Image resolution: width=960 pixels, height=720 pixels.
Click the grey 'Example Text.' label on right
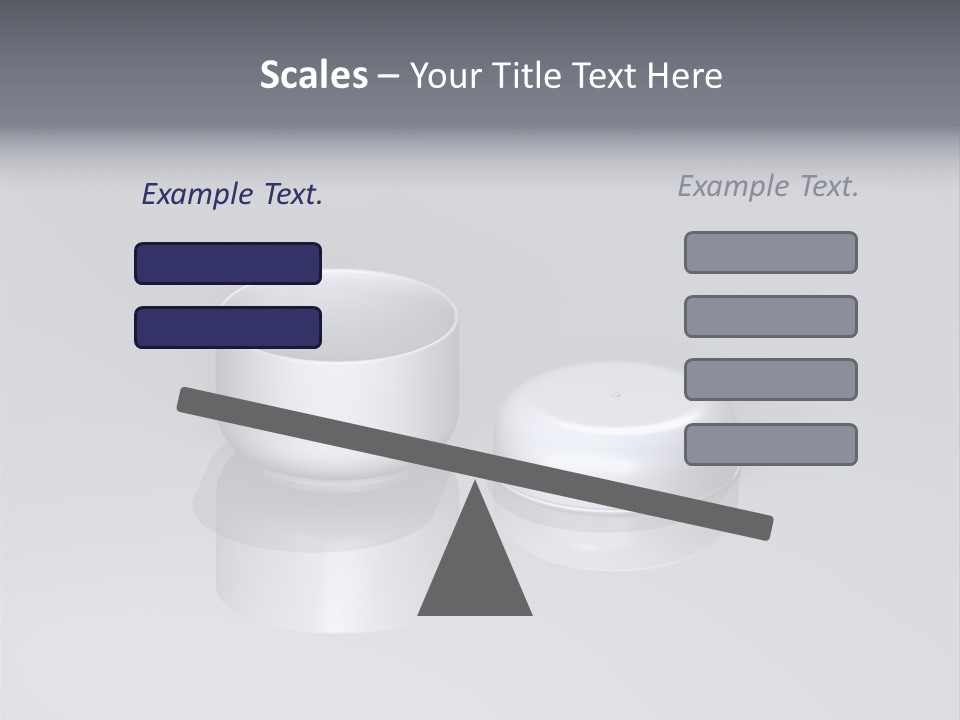(x=768, y=186)
